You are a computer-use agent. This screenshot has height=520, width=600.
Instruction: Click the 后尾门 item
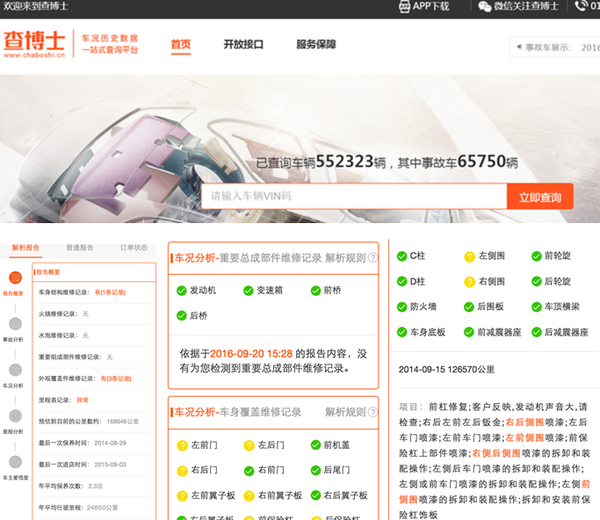(x=330, y=470)
